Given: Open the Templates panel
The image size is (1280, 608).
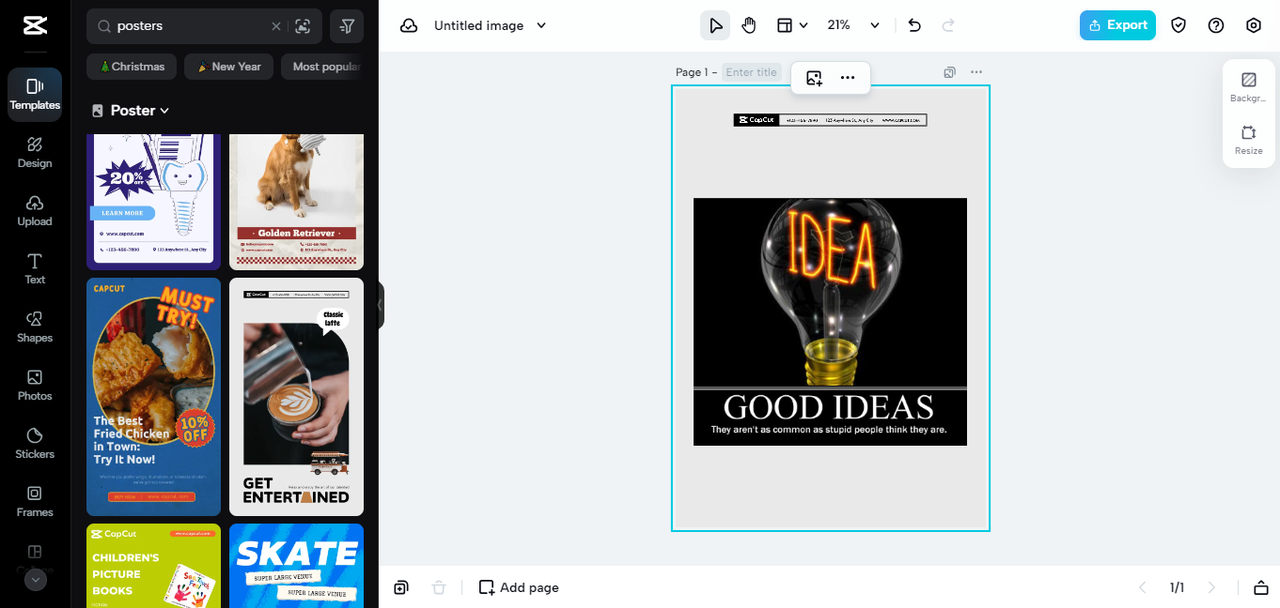Looking at the screenshot, I should click(x=35, y=95).
